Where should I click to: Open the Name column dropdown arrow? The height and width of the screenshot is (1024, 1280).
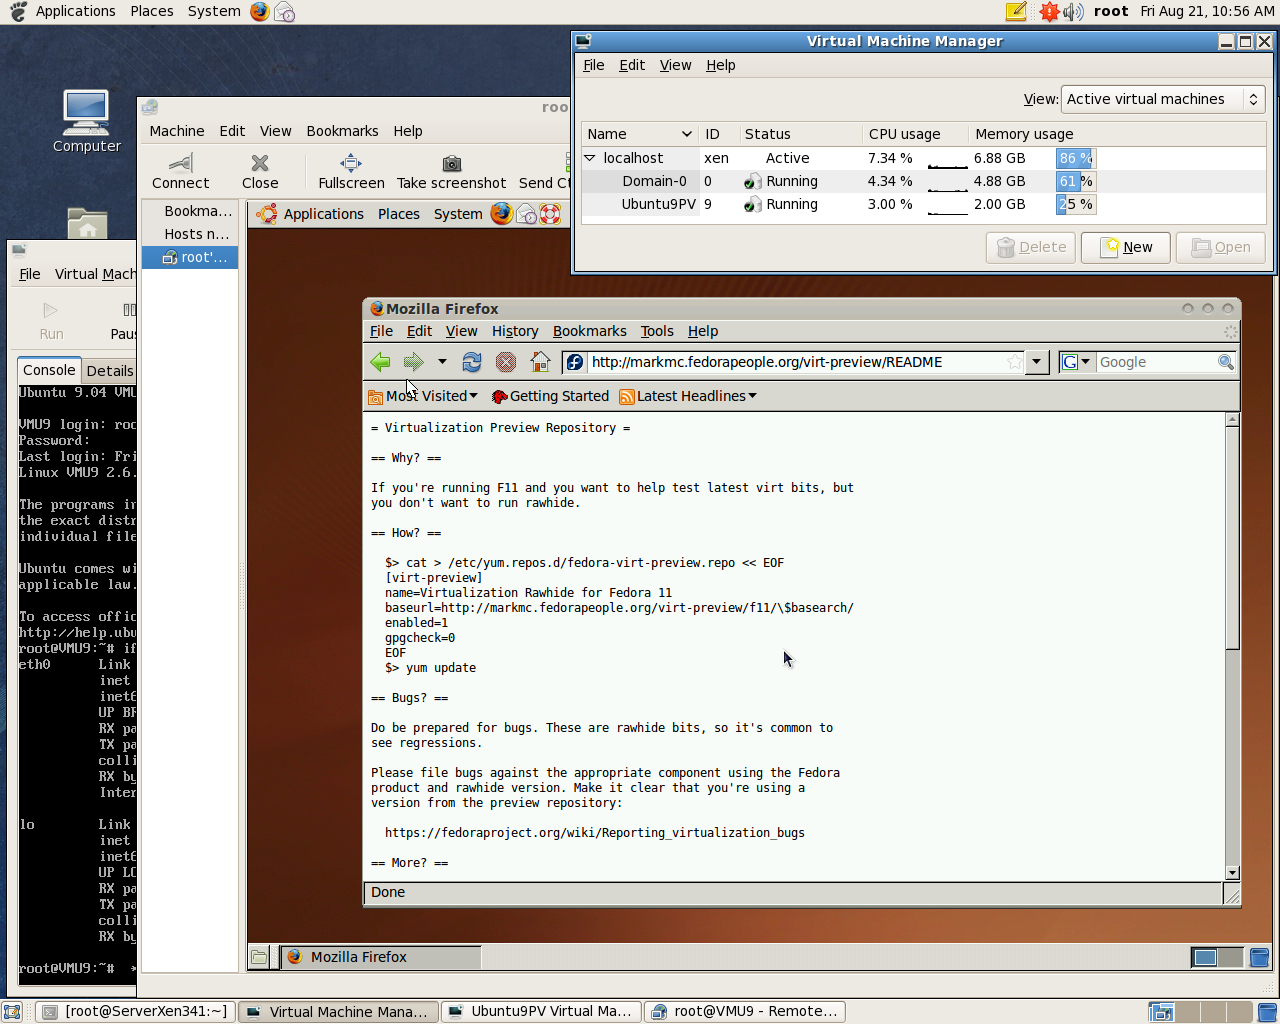tap(687, 134)
